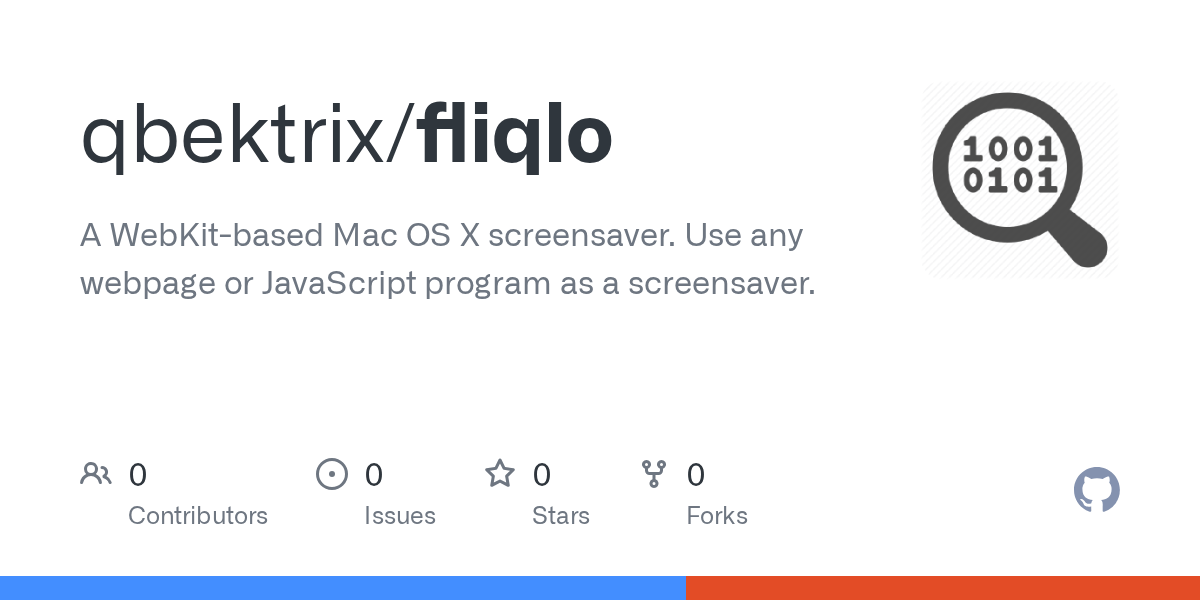This screenshot has height=600, width=1200.
Task: Click the Issues circle icon
Action: click(x=331, y=474)
